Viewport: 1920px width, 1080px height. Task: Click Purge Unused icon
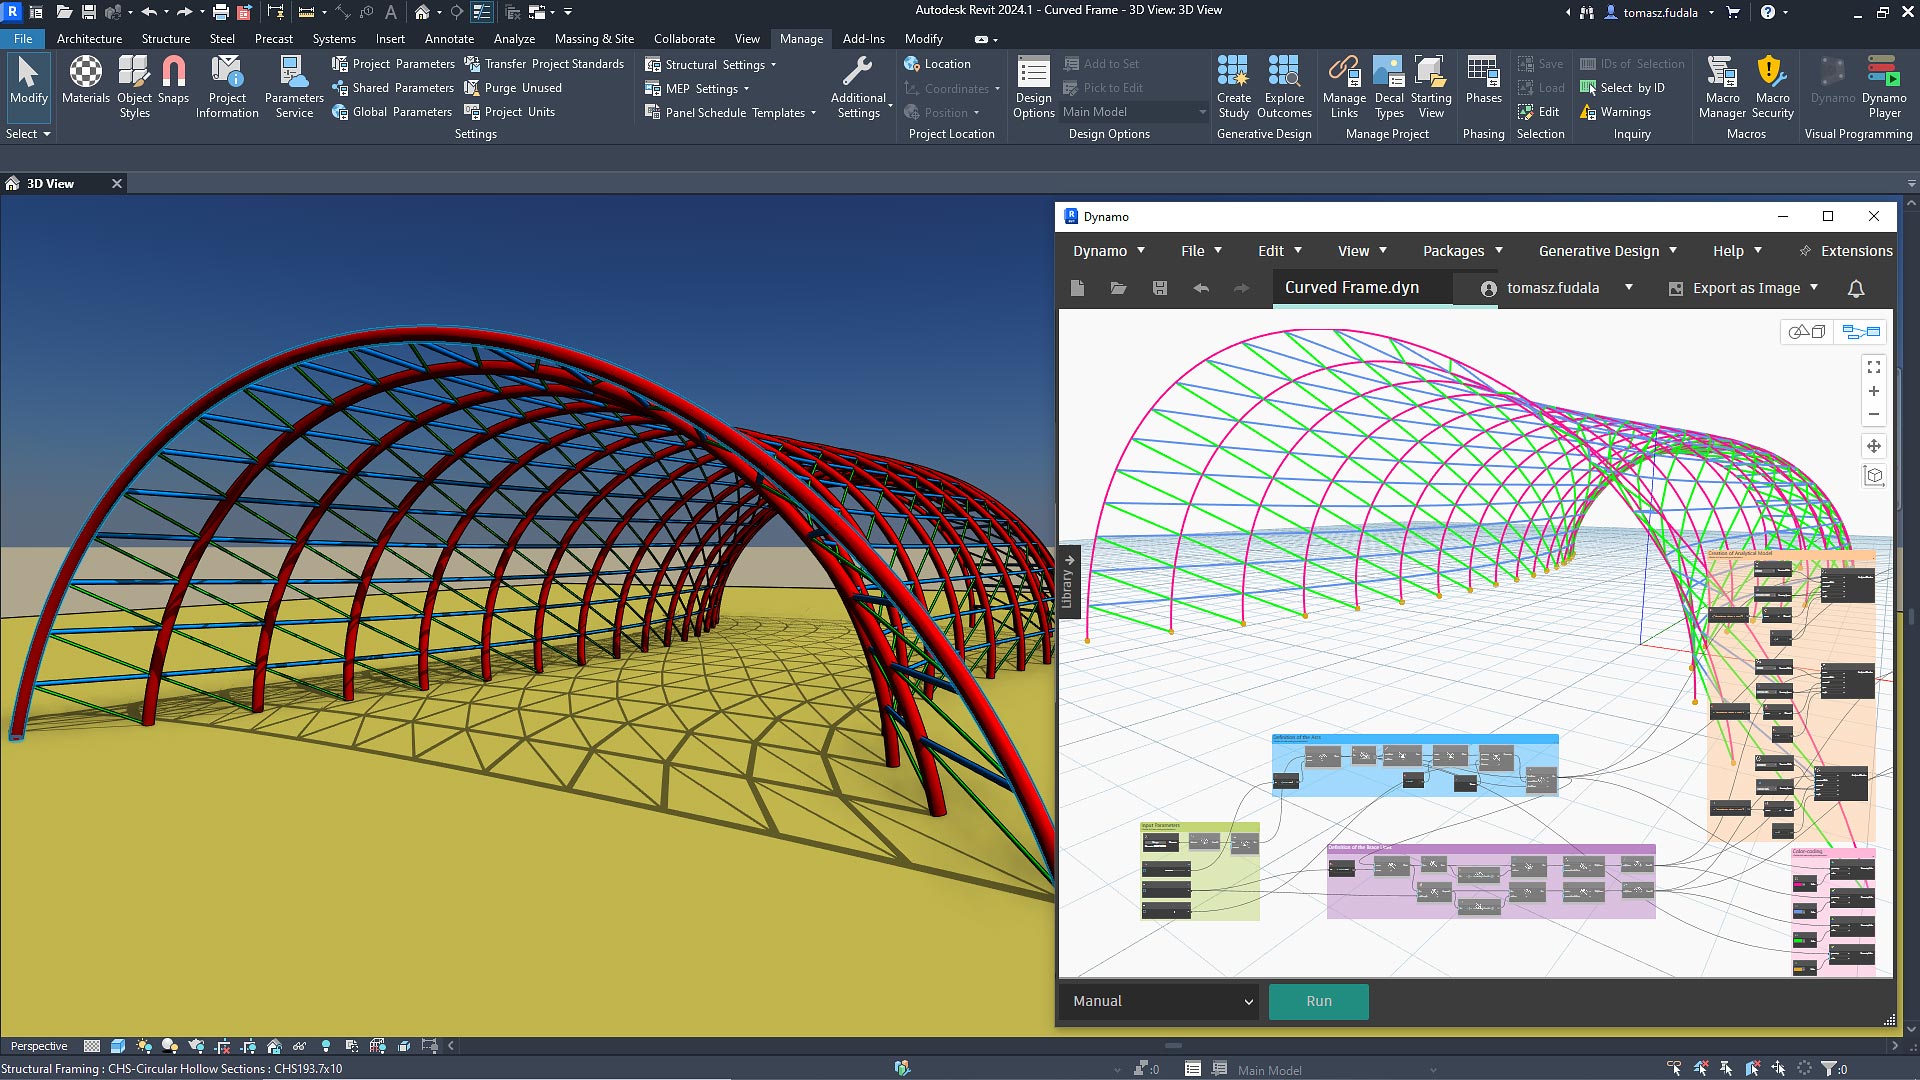tap(472, 88)
